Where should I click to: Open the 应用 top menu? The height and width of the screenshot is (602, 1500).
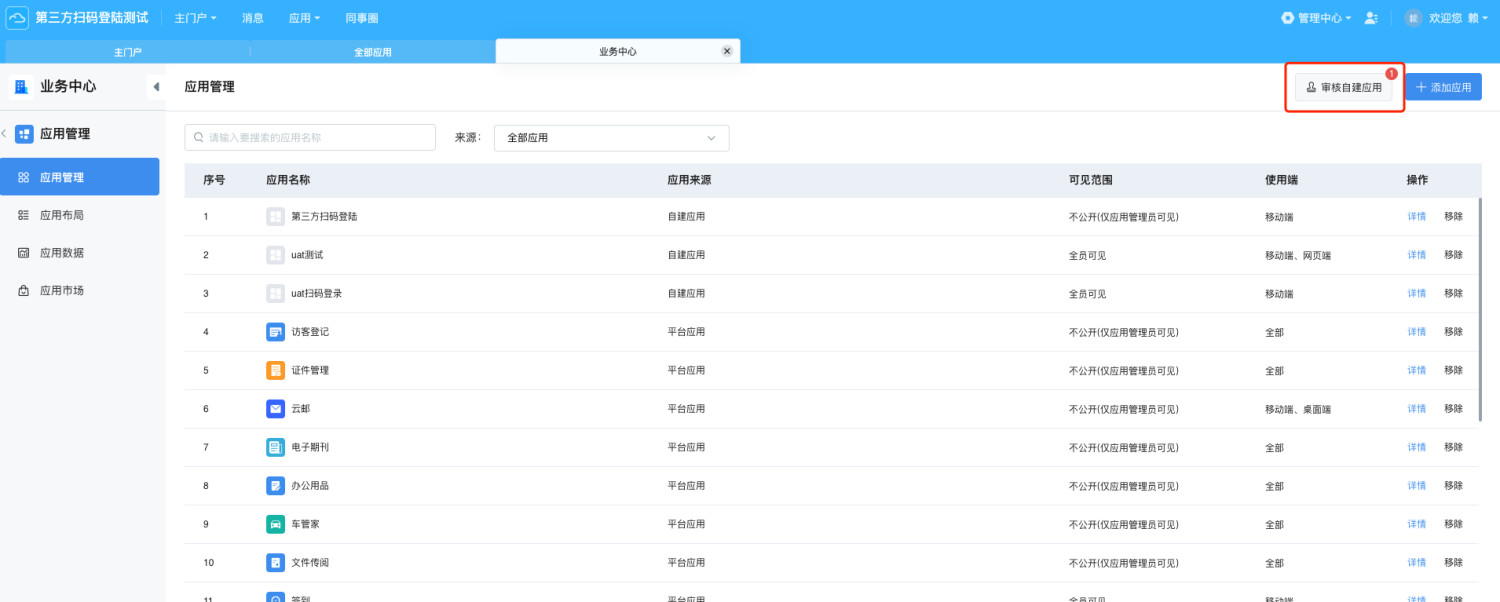tap(304, 18)
